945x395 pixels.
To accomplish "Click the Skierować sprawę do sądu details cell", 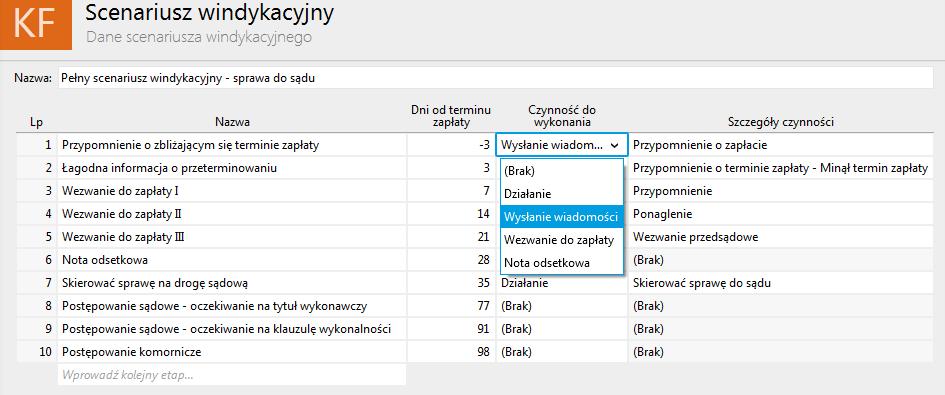I will click(x=781, y=283).
